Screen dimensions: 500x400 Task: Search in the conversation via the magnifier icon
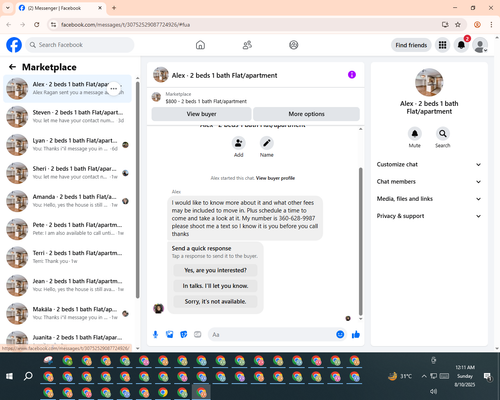[443, 134]
